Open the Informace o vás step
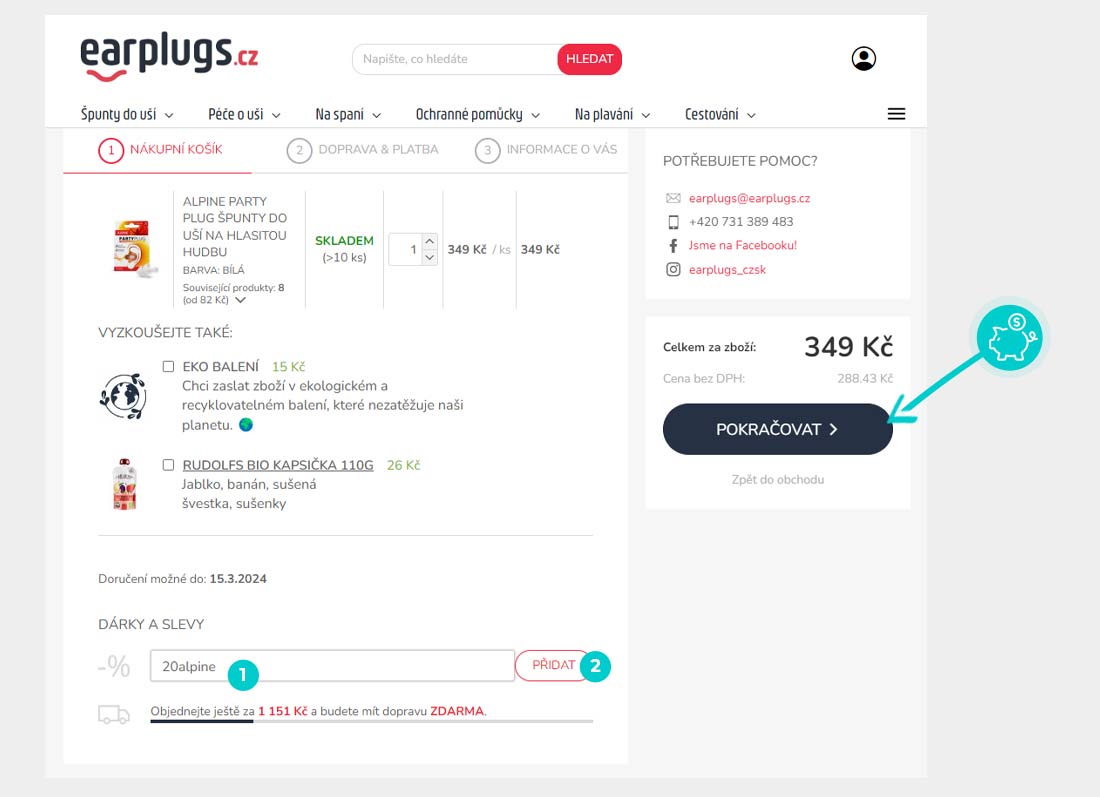 [546, 150]
